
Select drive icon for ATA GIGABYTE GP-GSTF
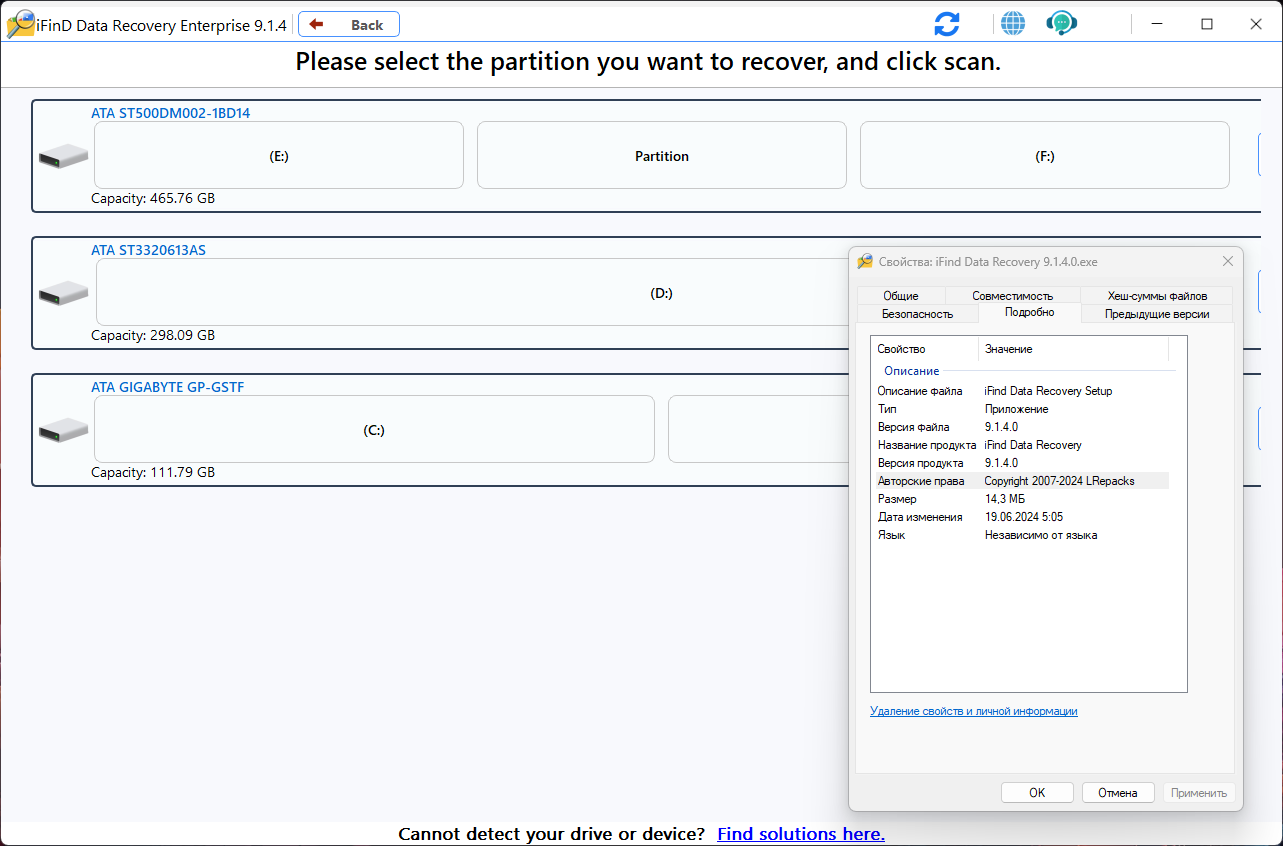click(x=63, y=430)
